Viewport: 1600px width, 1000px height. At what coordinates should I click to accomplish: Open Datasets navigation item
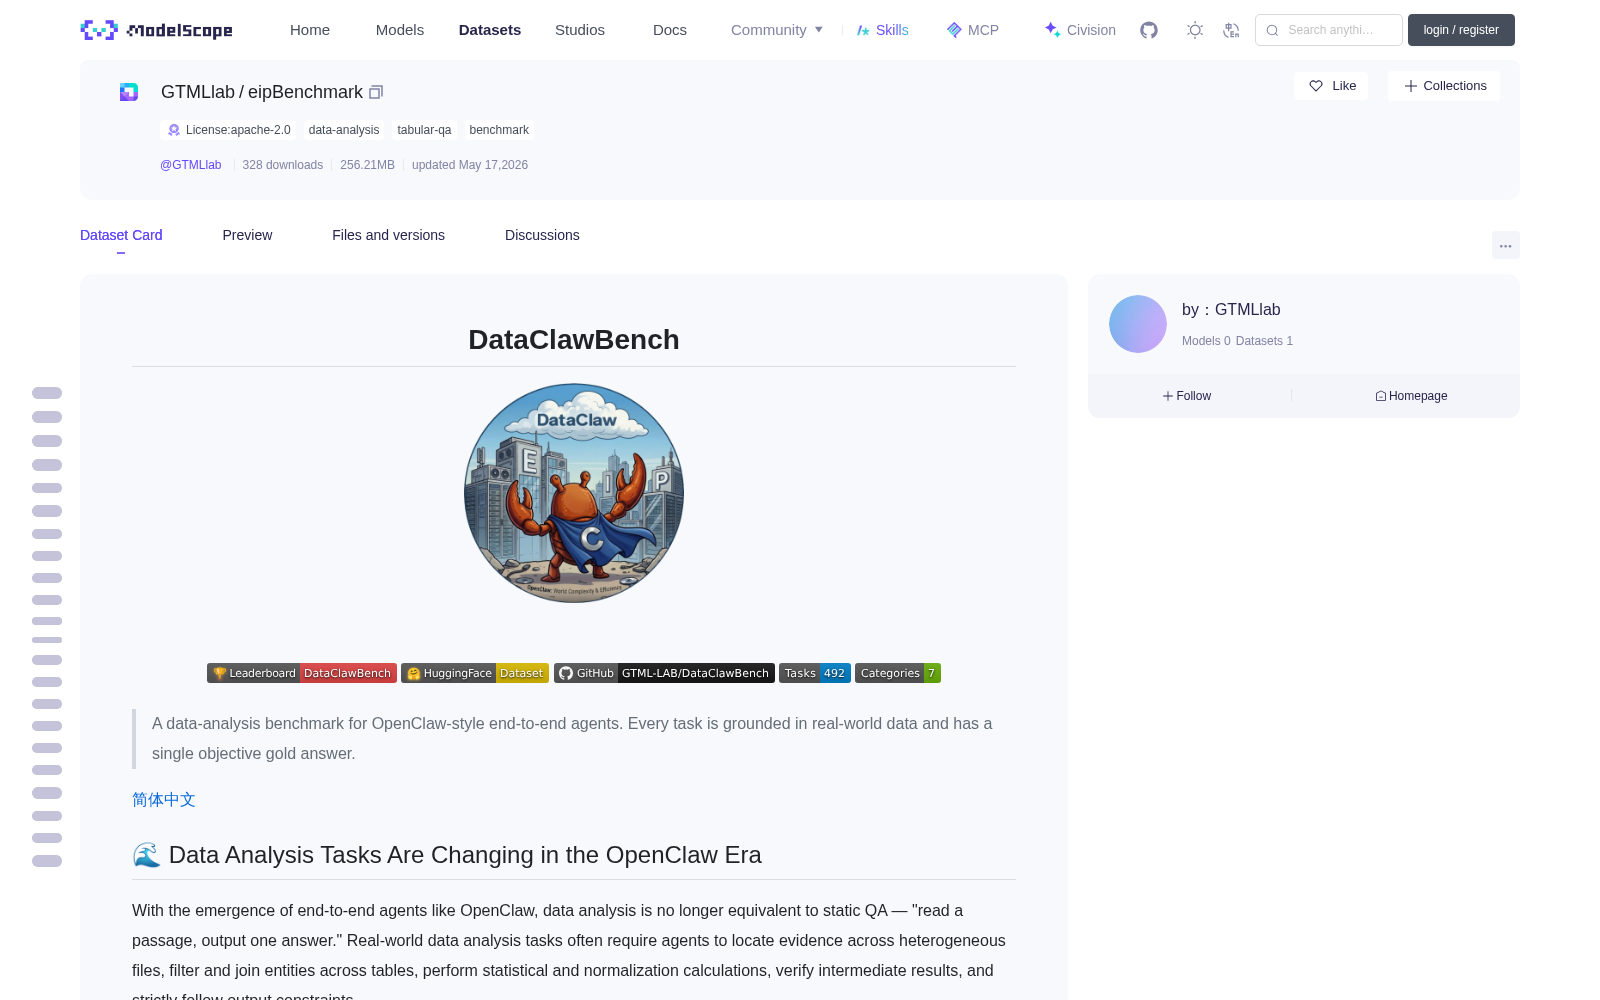point(490,30)
